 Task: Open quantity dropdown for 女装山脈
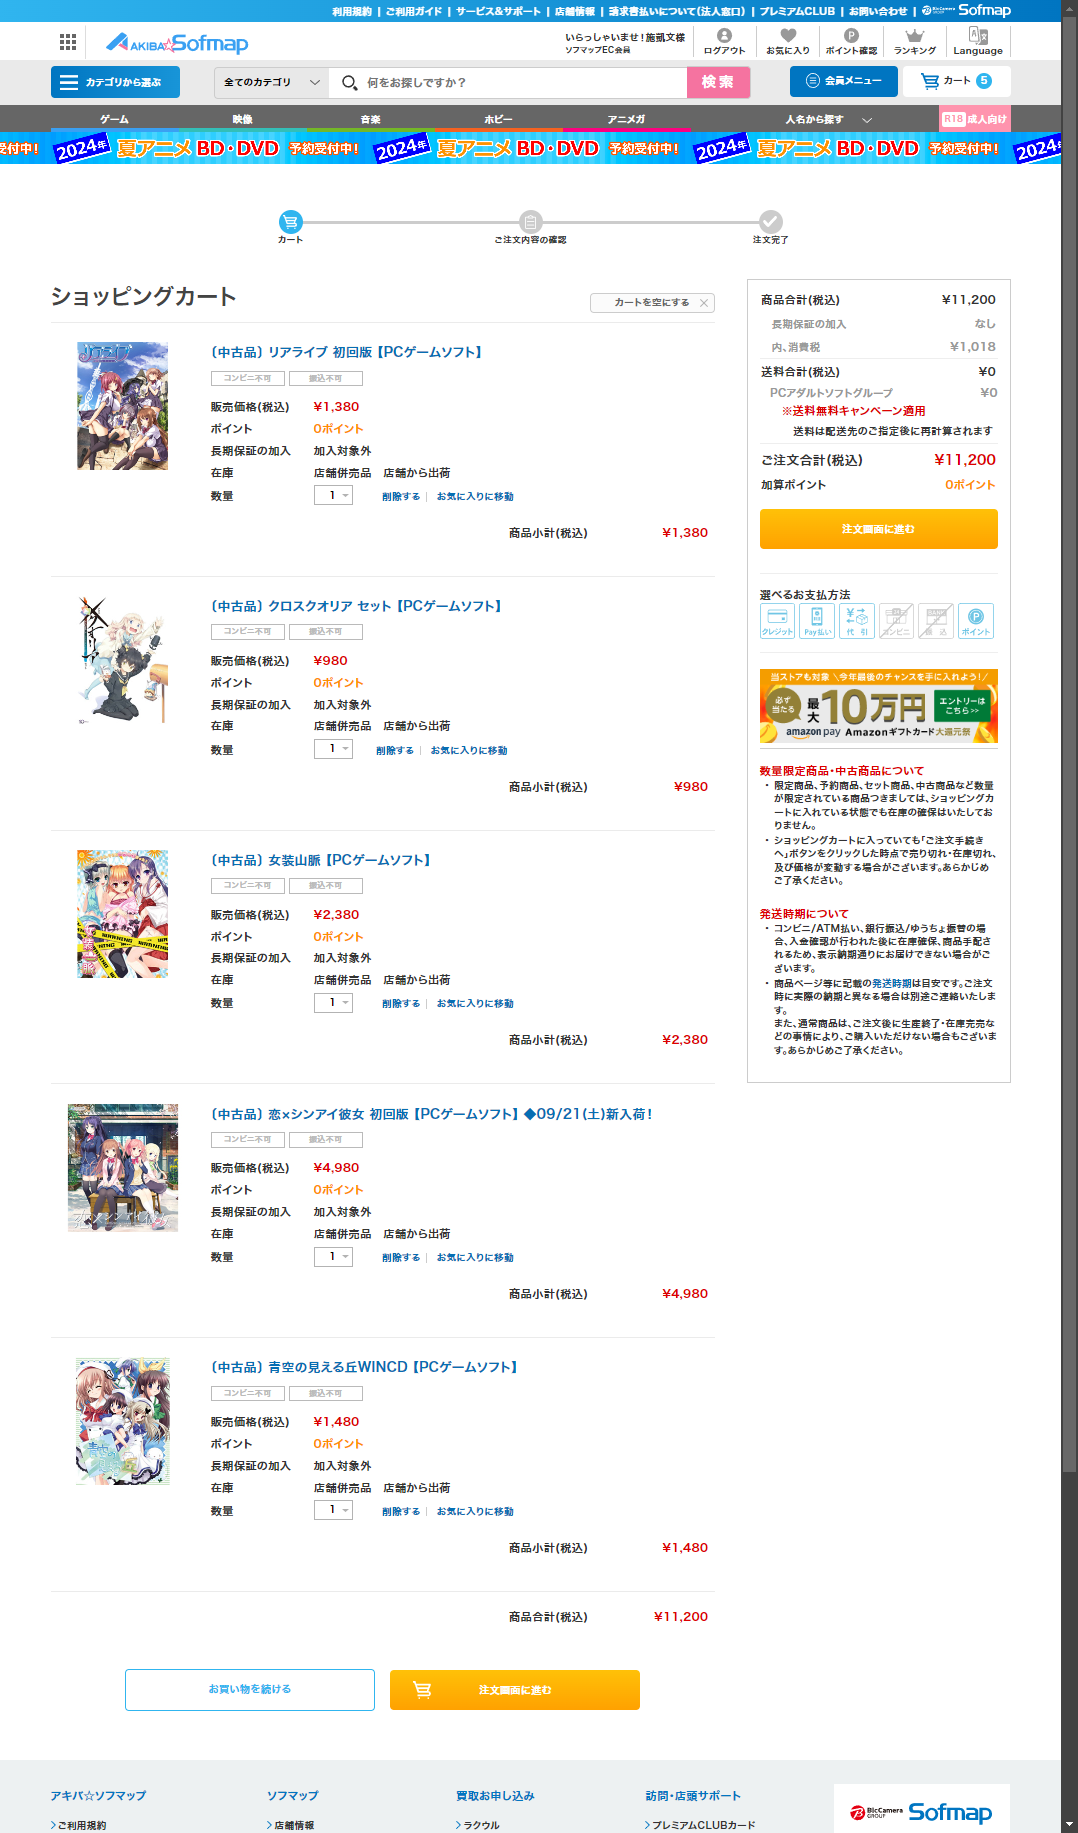(333, 1003)
